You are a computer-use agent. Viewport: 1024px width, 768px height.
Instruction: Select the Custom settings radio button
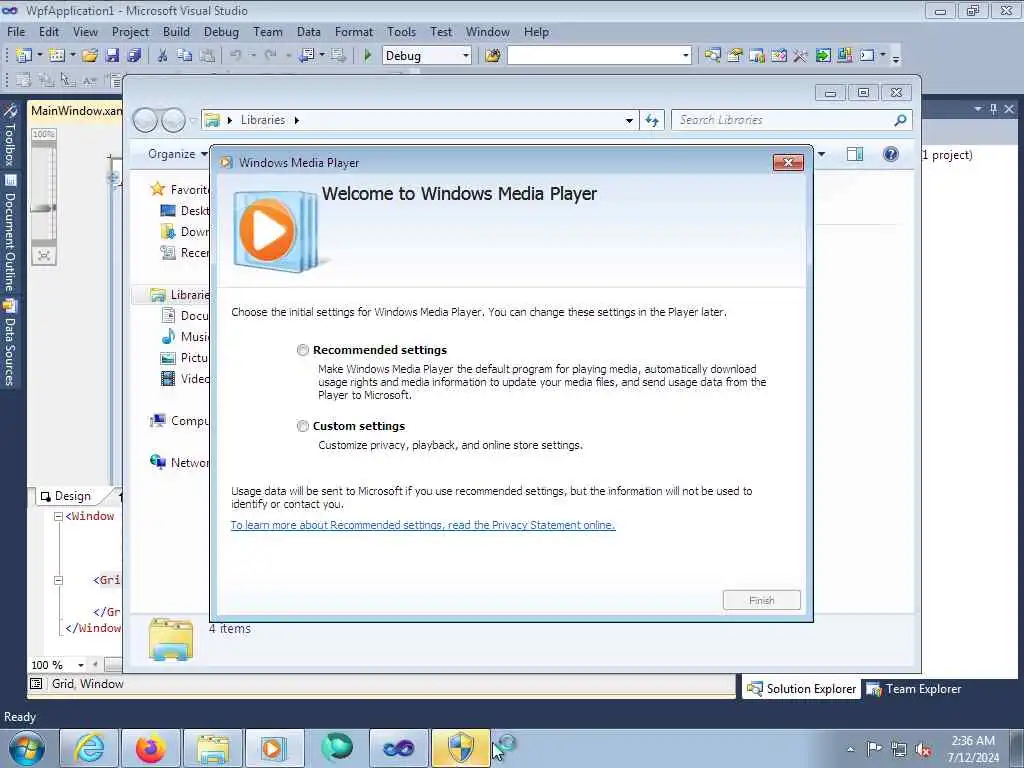(x=302, y=426)
